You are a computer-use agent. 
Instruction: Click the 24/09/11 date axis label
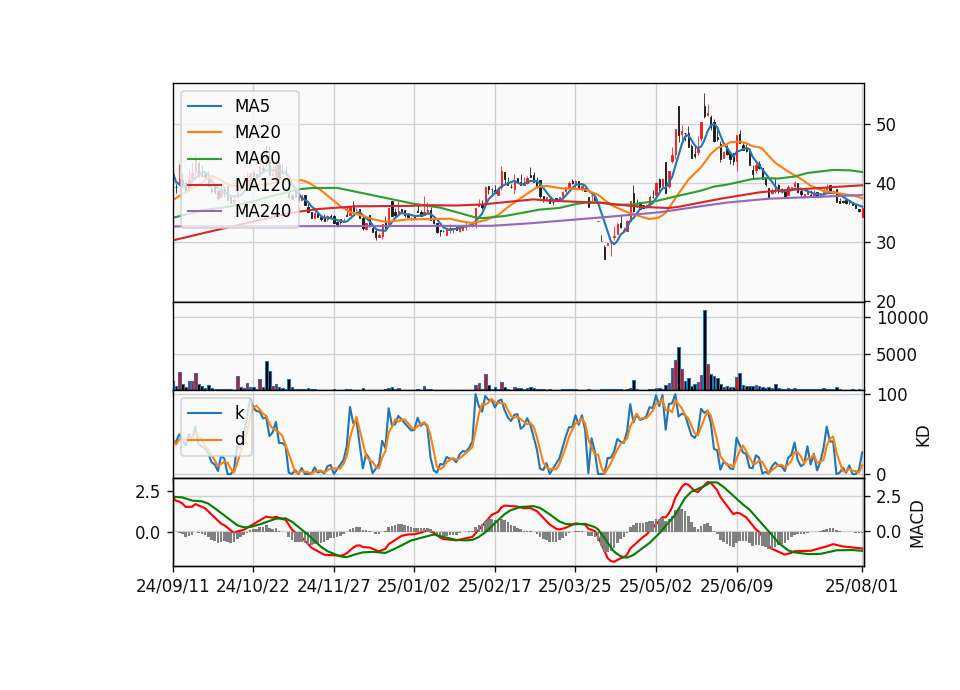[173, 586]
